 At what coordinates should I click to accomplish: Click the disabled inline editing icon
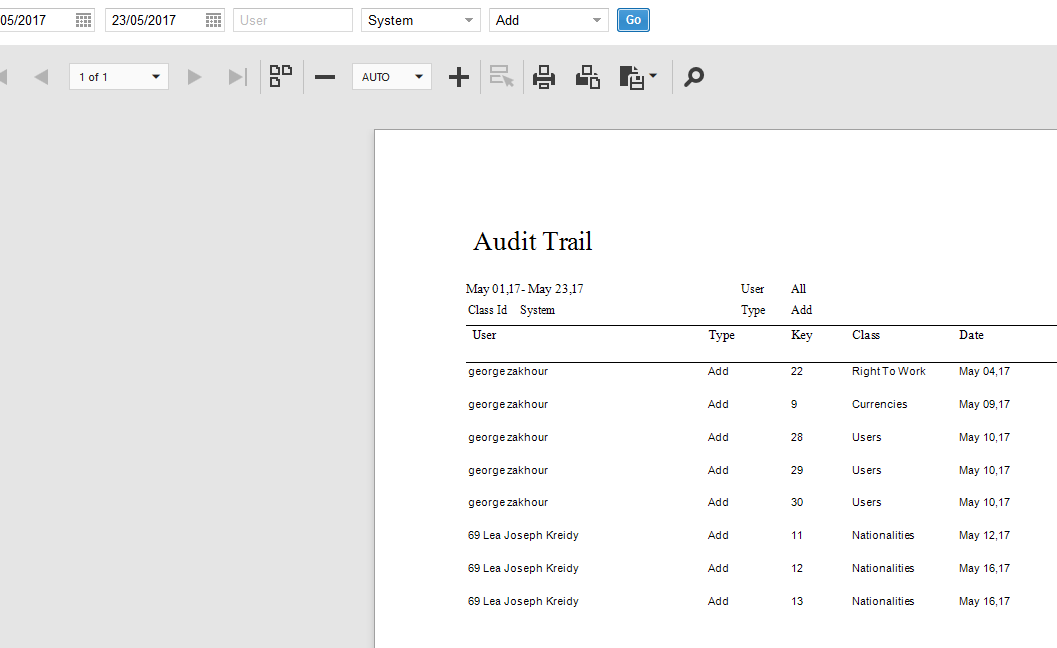[x=502, y=76]
